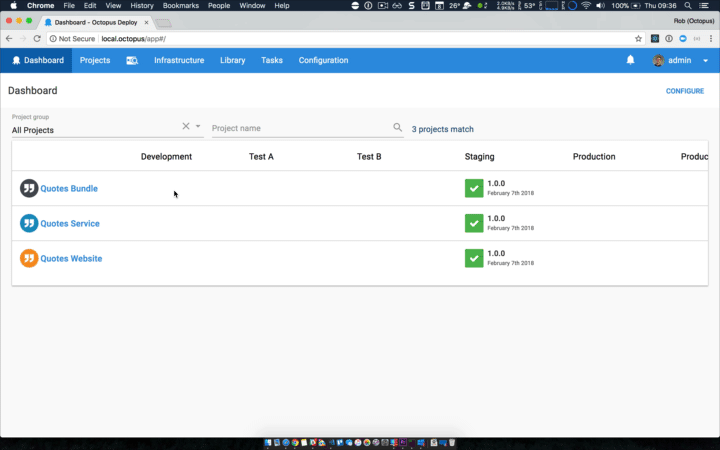Image resolution: width=720 pixels, height=450 pixels.
Task: Click the Test B column header
Action: coord(369,157)
